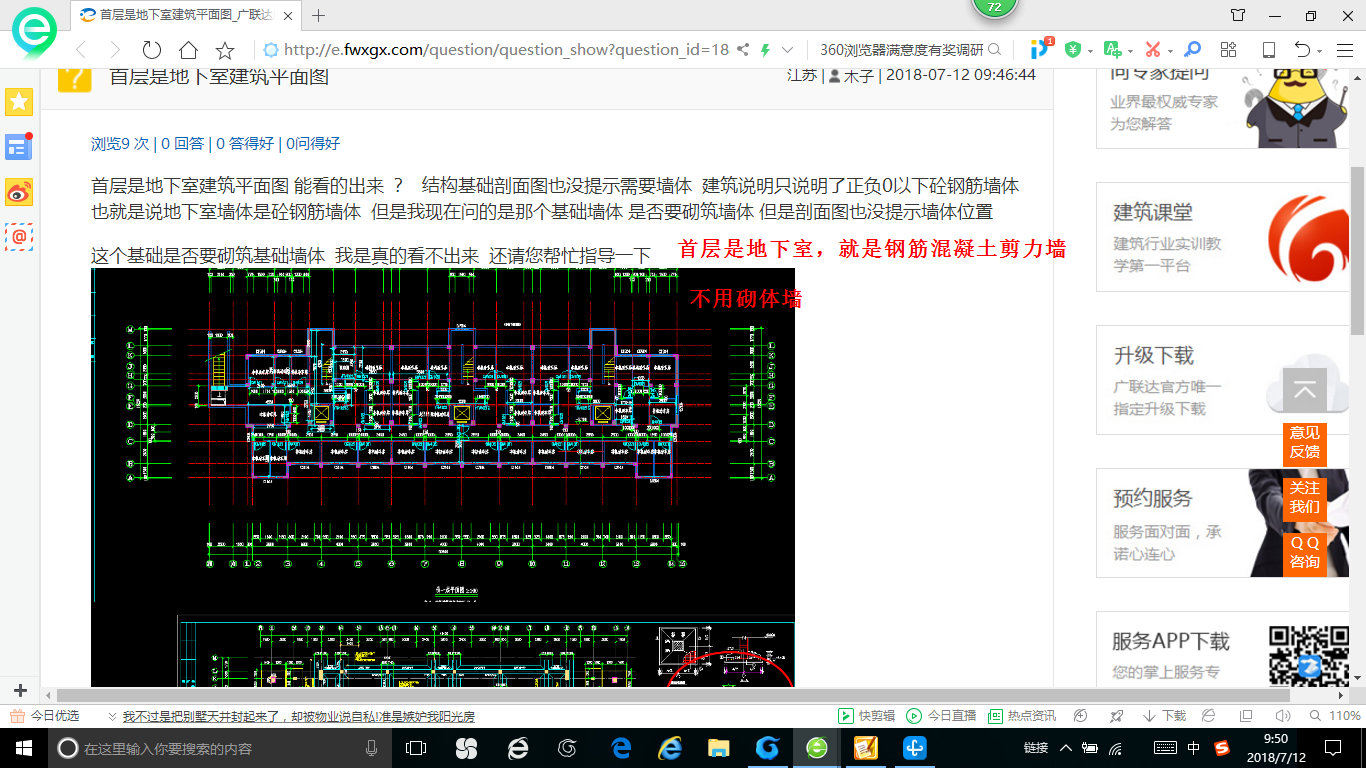Open a new tab with plus button
This screenshot has height=768, width=1366.
point(319,15)
